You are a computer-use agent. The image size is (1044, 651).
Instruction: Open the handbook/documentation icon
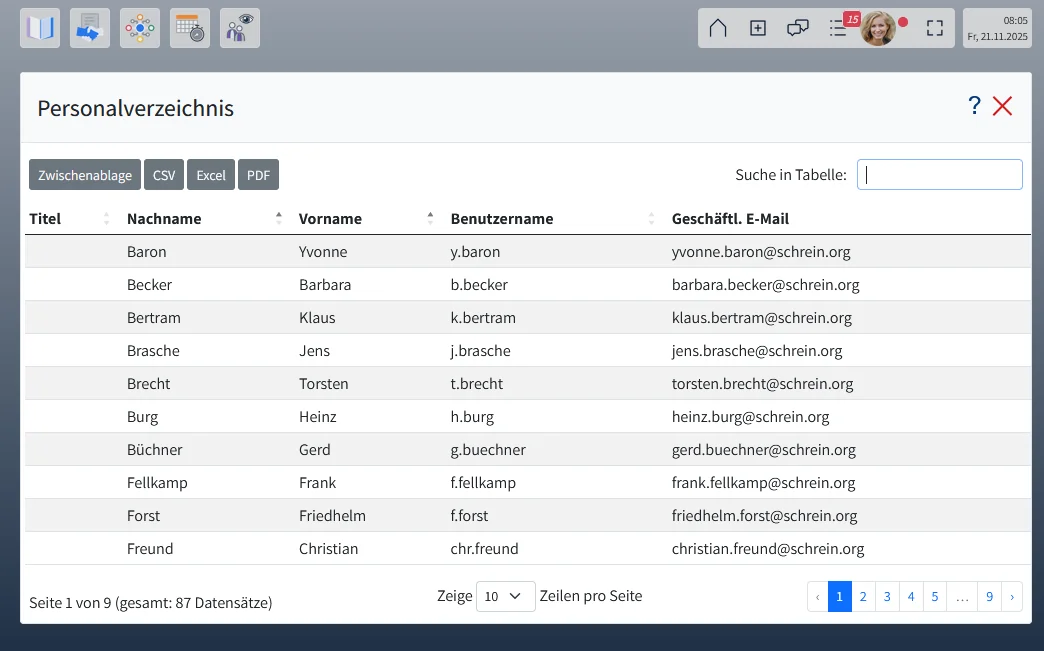(x=39, y=27)
